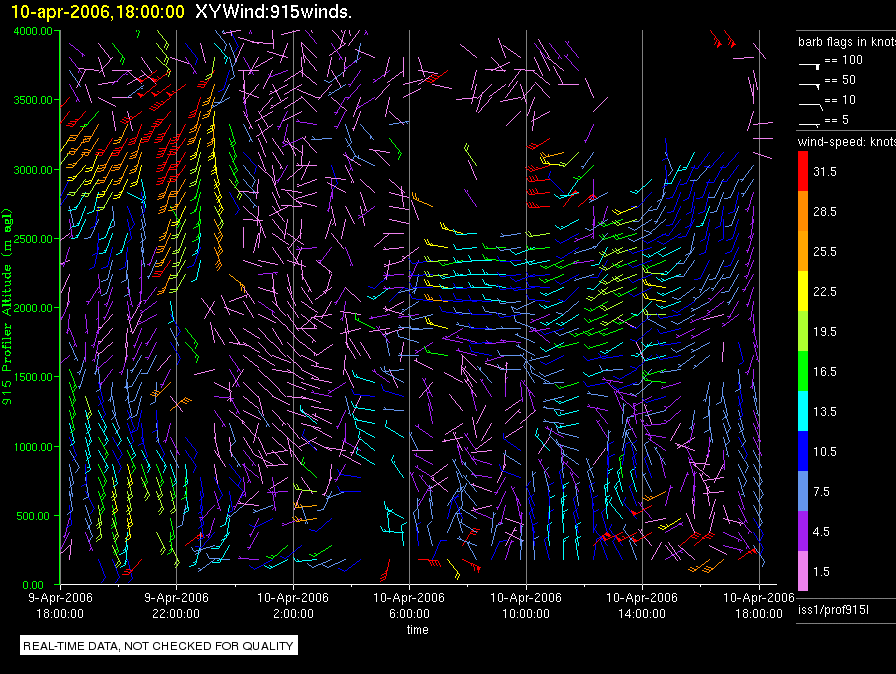Select the pink 1.5 knots color band
896x674 pixels.
803,571
